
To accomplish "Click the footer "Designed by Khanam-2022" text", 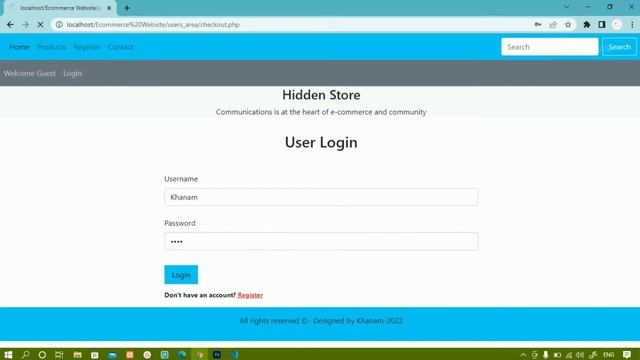I will [358, 321].
